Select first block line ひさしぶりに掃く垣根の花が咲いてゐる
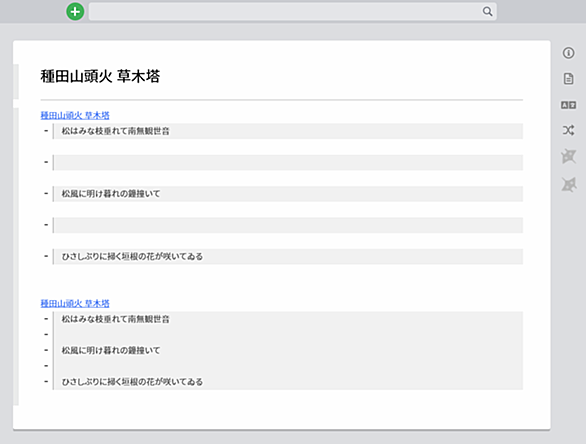 click(x=132, y=257)
